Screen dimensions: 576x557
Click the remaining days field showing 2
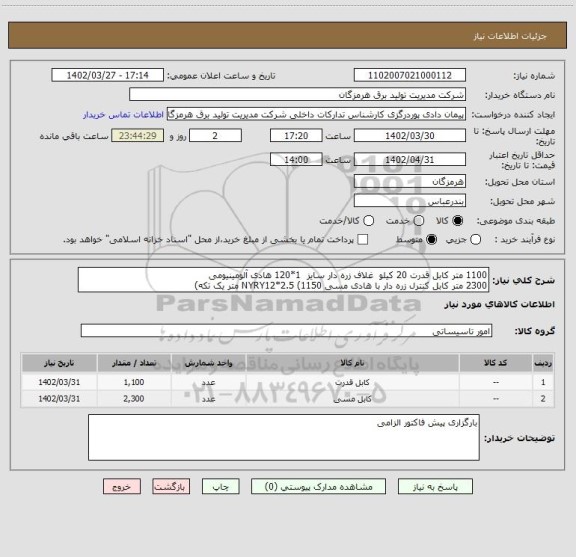(215, 136)
